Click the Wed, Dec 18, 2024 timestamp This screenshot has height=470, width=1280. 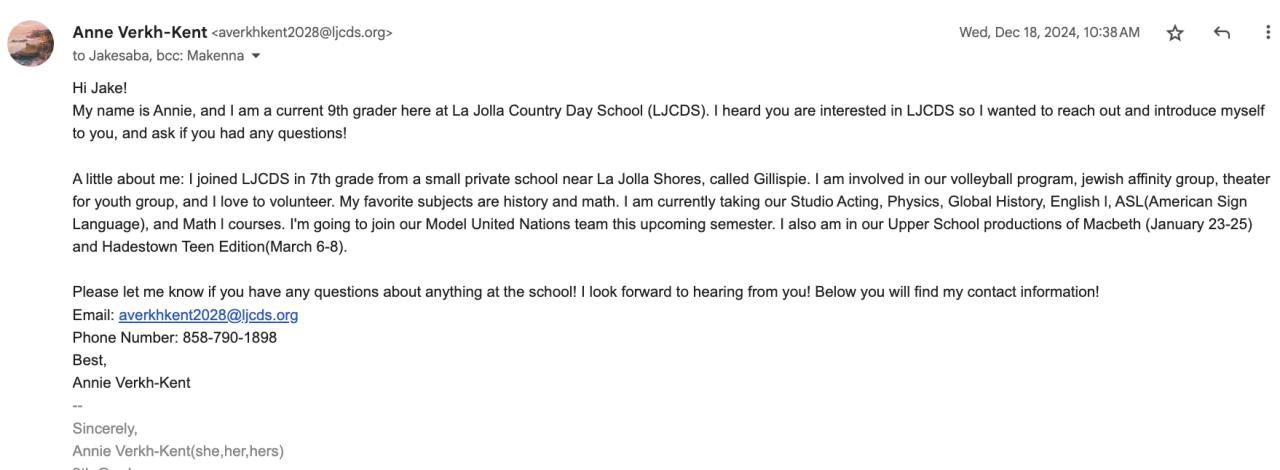[1049, 33]
